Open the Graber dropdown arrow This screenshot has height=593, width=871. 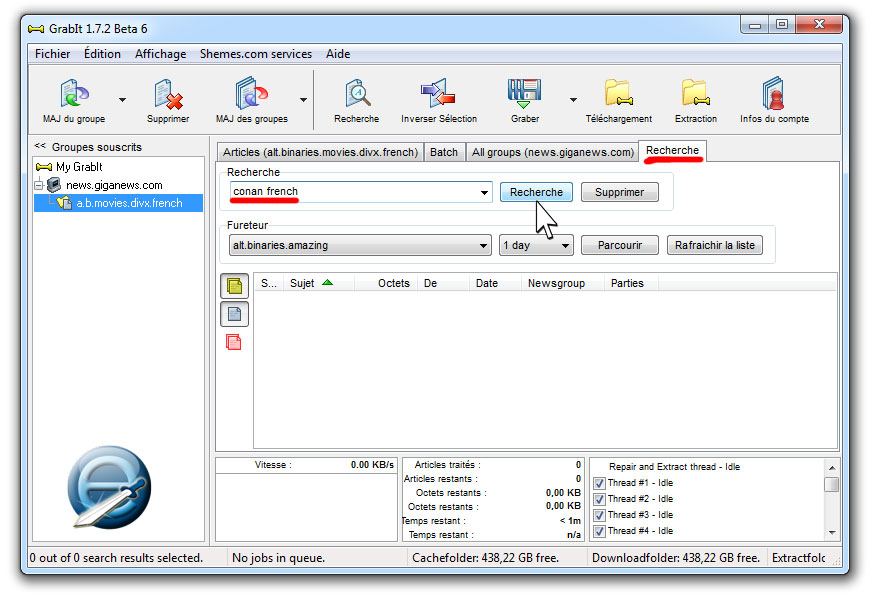coord(573,100)
